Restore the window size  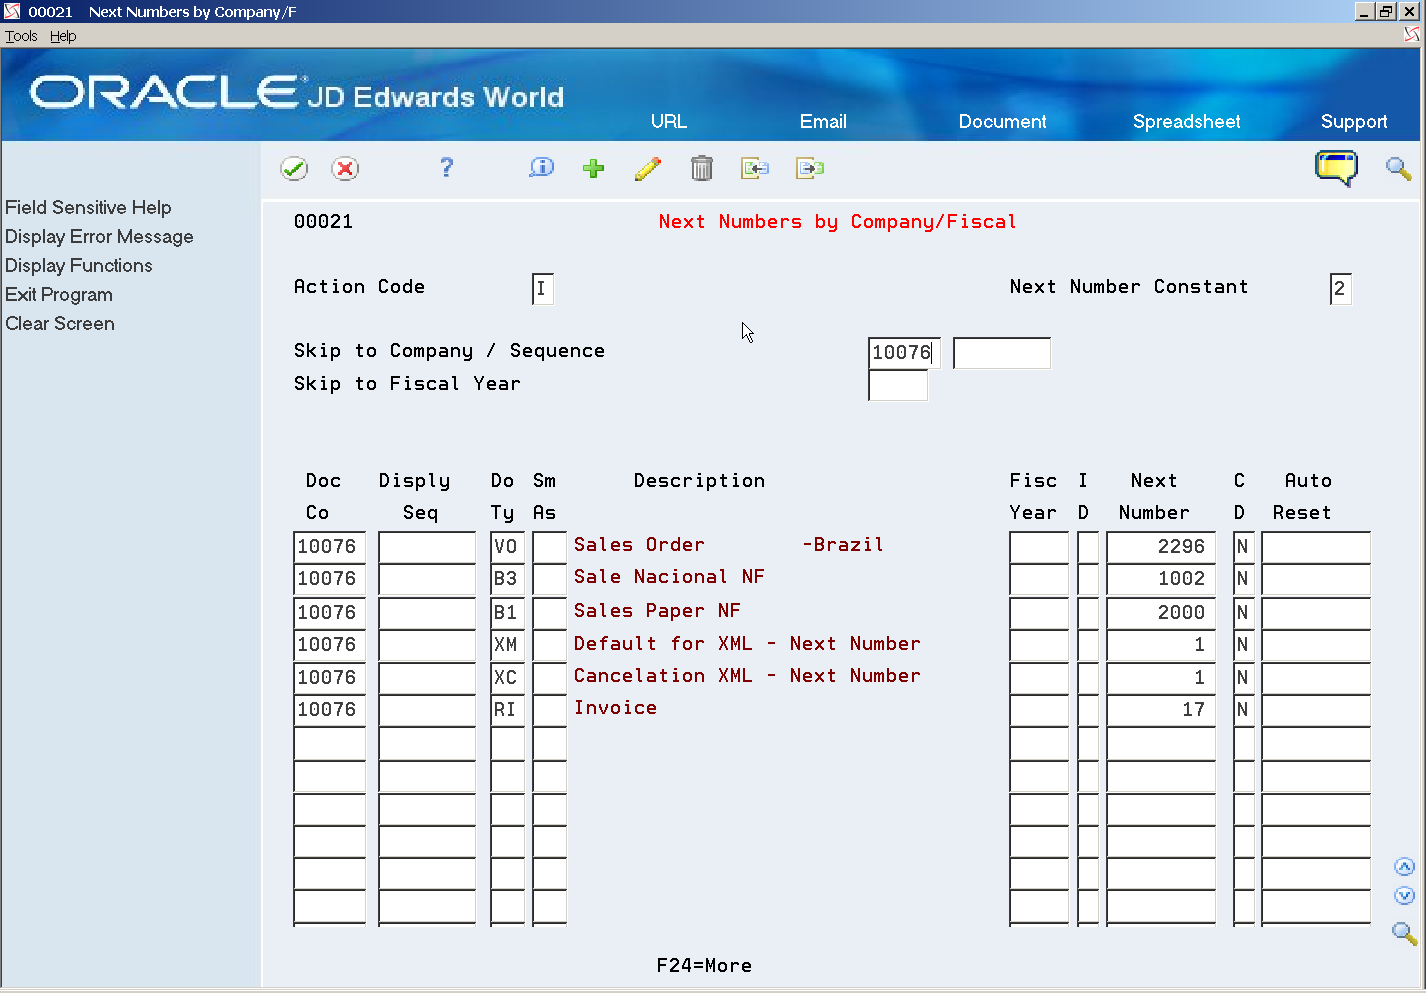click(x=1386, y=12)
